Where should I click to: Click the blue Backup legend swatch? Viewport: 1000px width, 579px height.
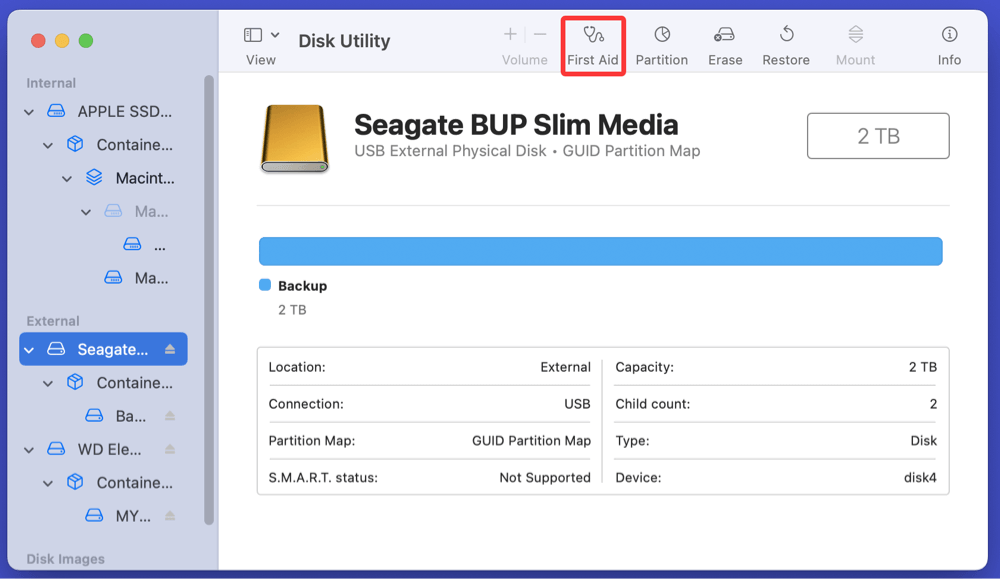click(265, 285)
